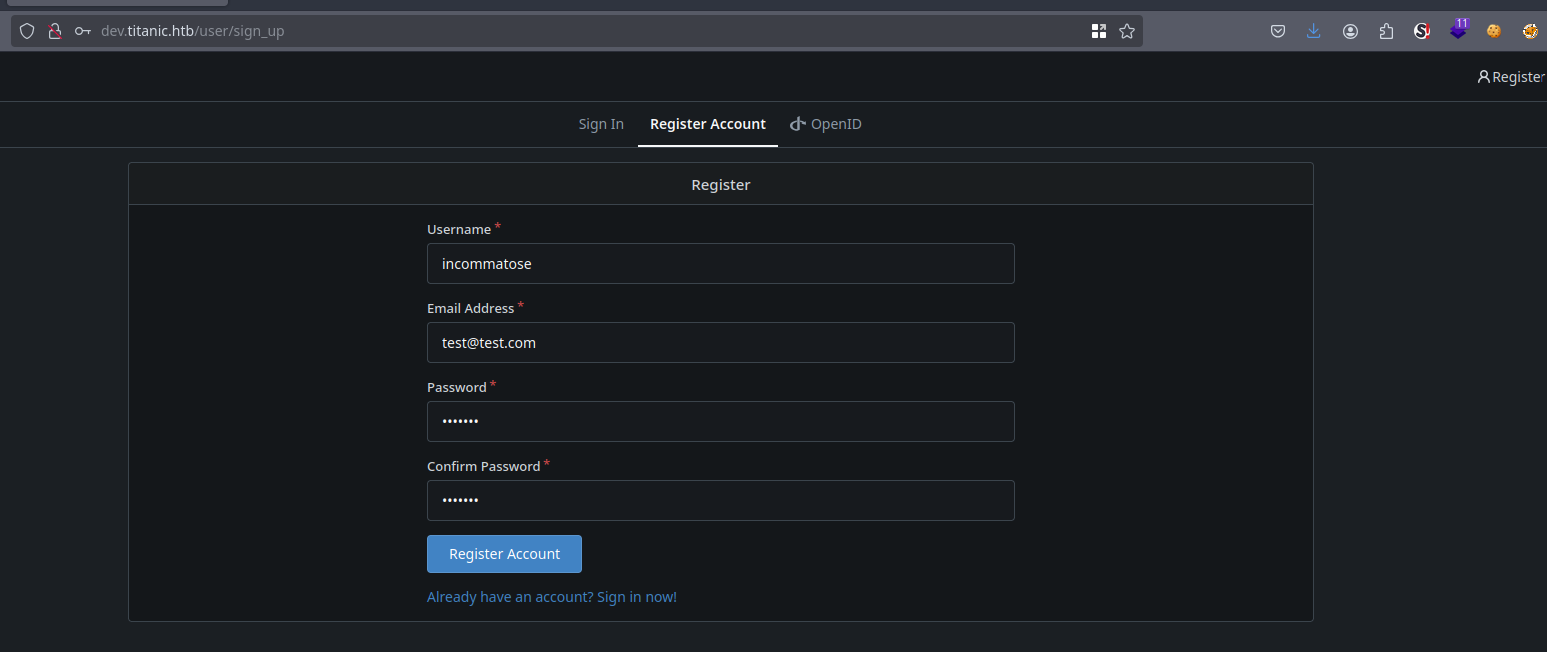Switch to the Sign In tab
1547x652 pixels.
(601, 124)
